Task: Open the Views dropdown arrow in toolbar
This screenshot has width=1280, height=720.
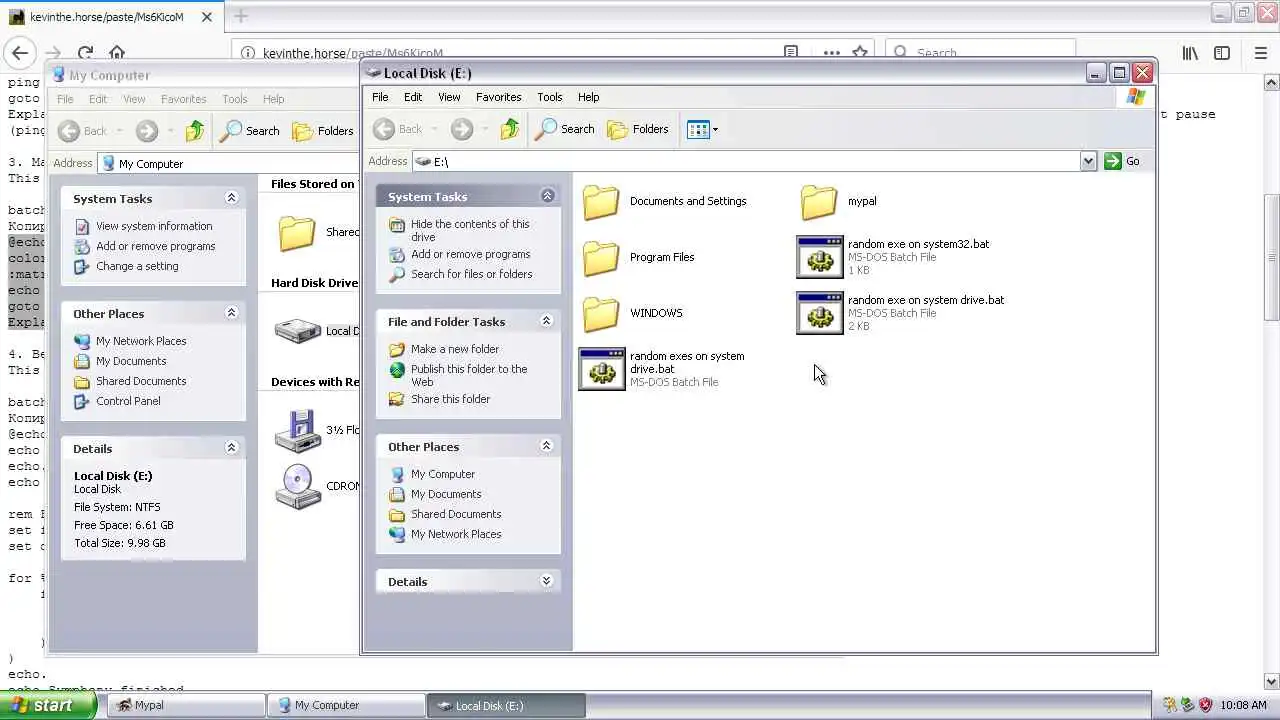Action: pos(715,129)
